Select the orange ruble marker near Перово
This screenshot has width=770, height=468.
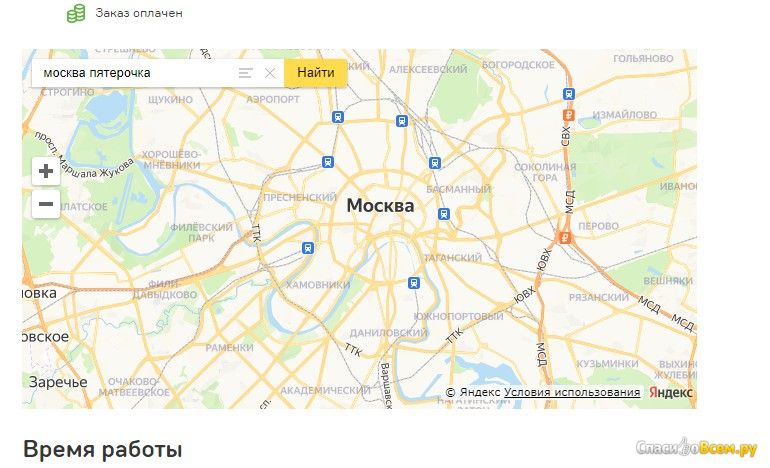tap(565, 238)
